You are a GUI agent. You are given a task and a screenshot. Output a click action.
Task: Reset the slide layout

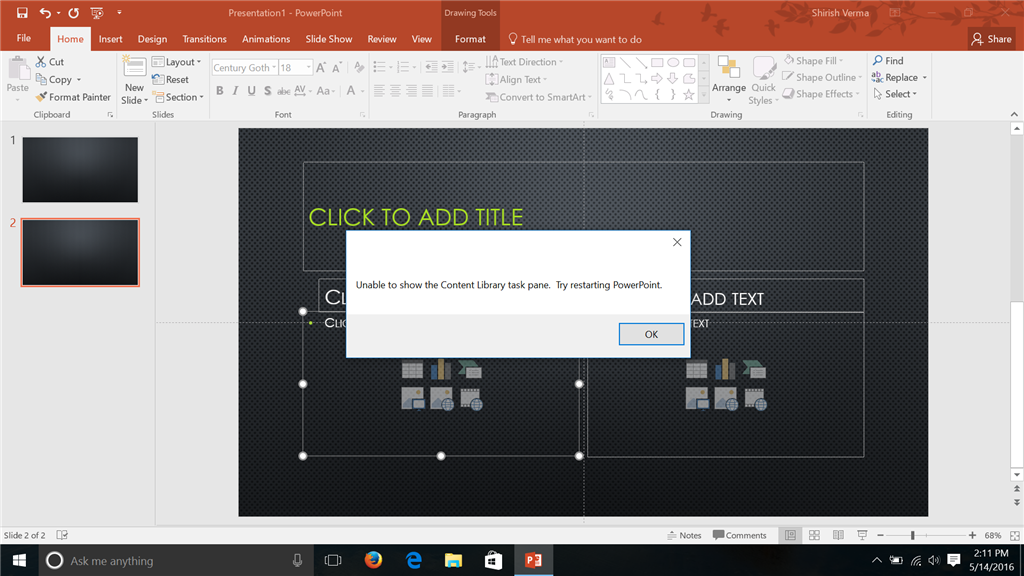point(170,79)
